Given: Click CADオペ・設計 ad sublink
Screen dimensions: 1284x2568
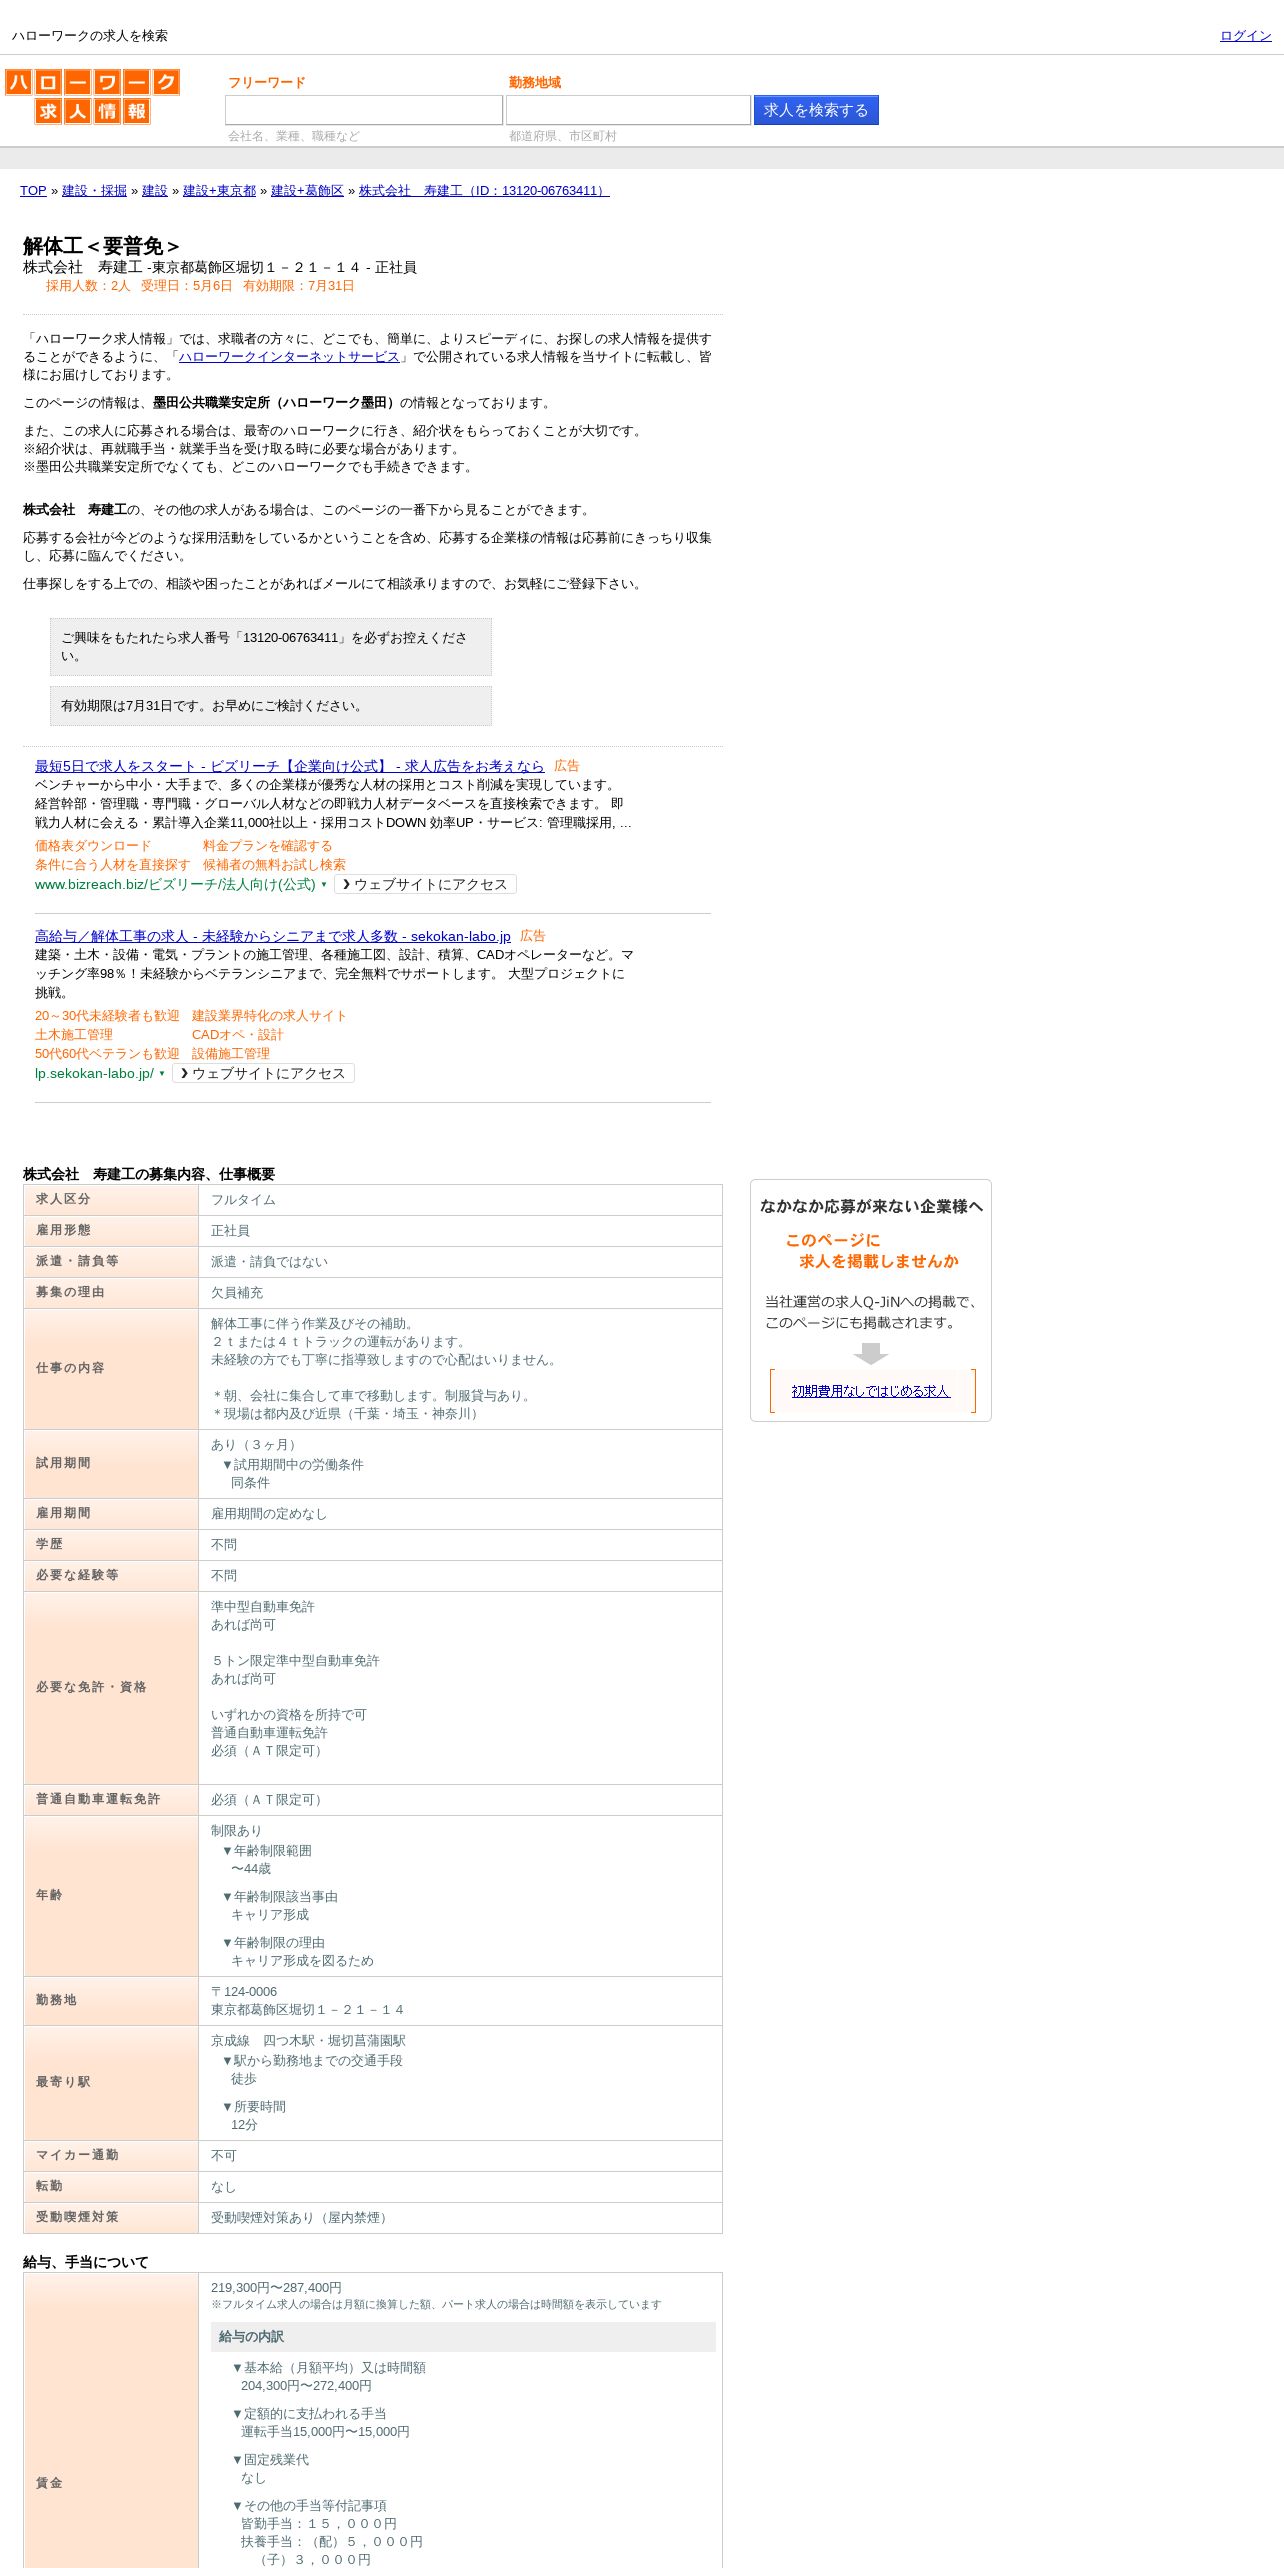Looking at the screenshot, I should pos(237,1035).
